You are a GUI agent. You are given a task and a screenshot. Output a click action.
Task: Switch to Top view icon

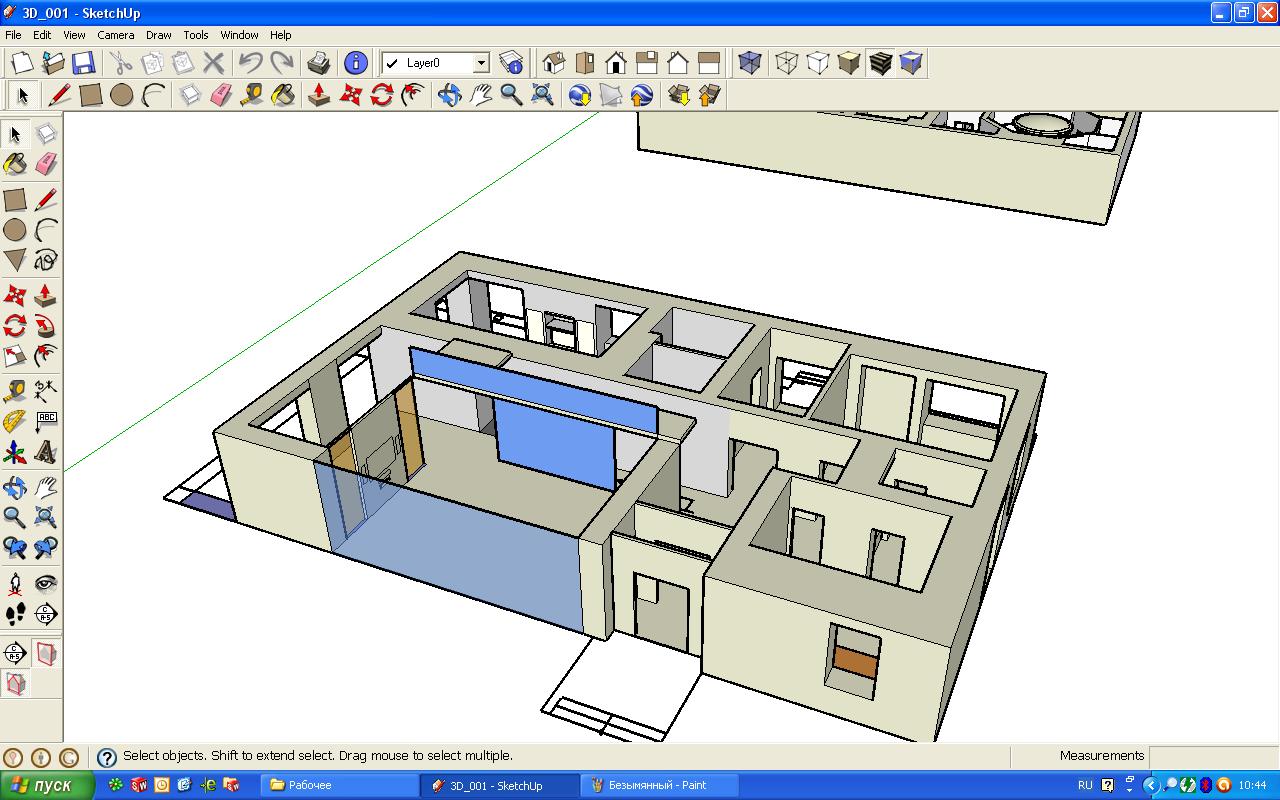coord(584,63)
